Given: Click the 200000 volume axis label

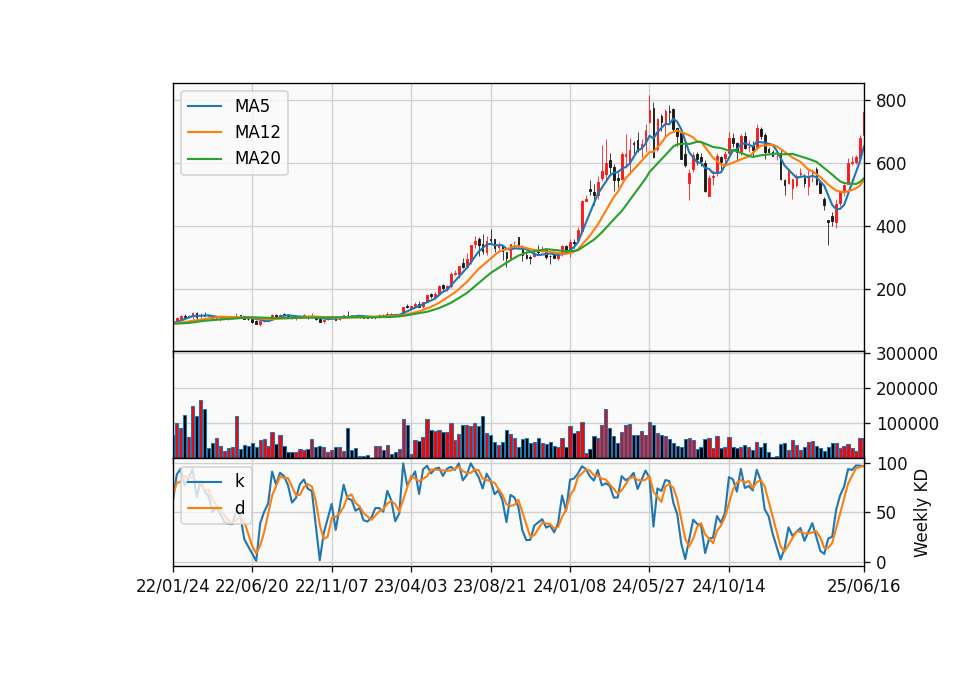Looking at the screenshot, I should [907, 389].
